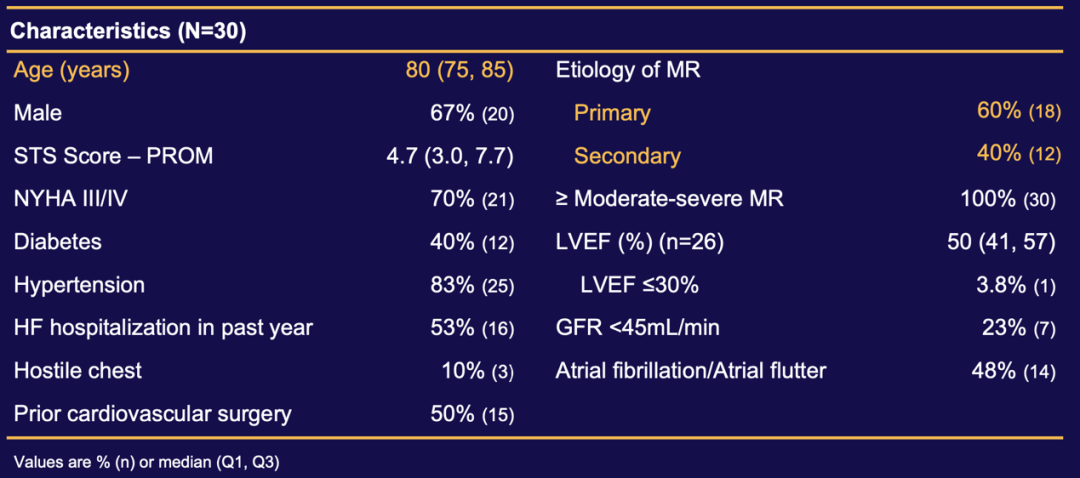The image size is (1080, 478).
Task: Select the LVEF (%) (n=26) label
Action: coord(639,242)
